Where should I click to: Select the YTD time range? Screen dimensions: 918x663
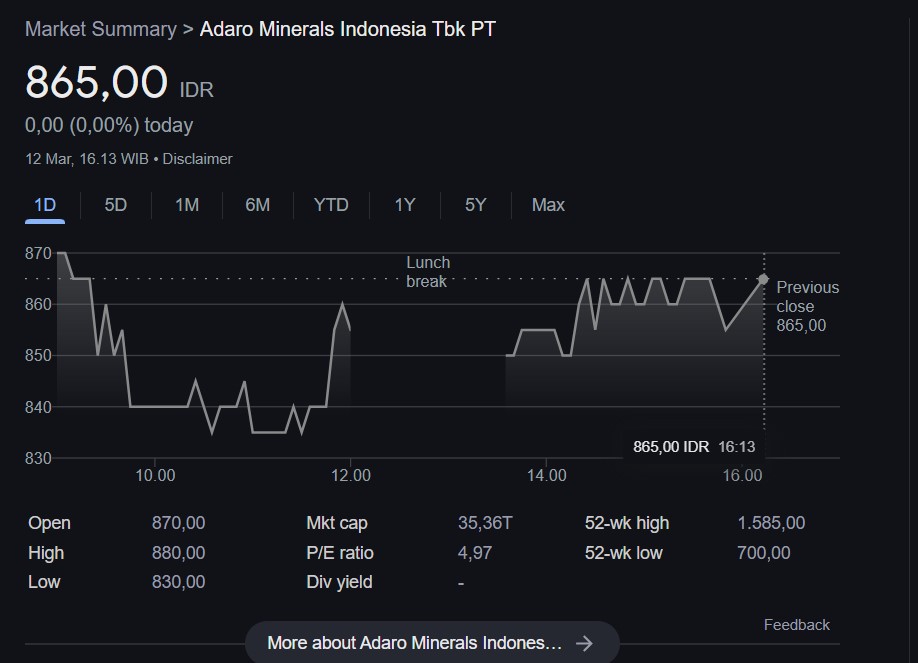point(331,205)
